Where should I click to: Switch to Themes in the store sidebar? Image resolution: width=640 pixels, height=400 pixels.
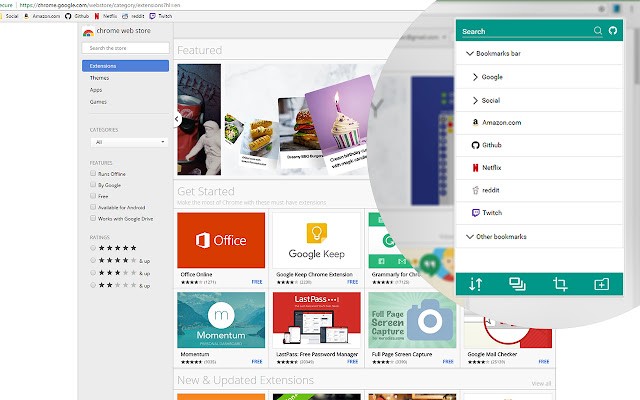pyautogui.click(x=99, y=77)
